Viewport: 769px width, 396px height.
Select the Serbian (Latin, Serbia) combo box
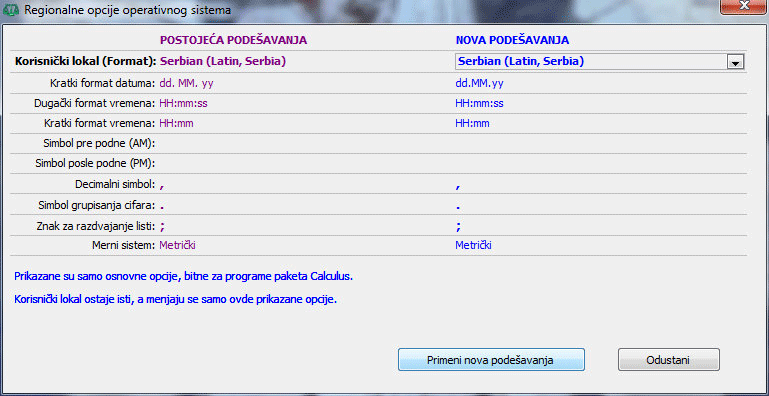point(600,62)
